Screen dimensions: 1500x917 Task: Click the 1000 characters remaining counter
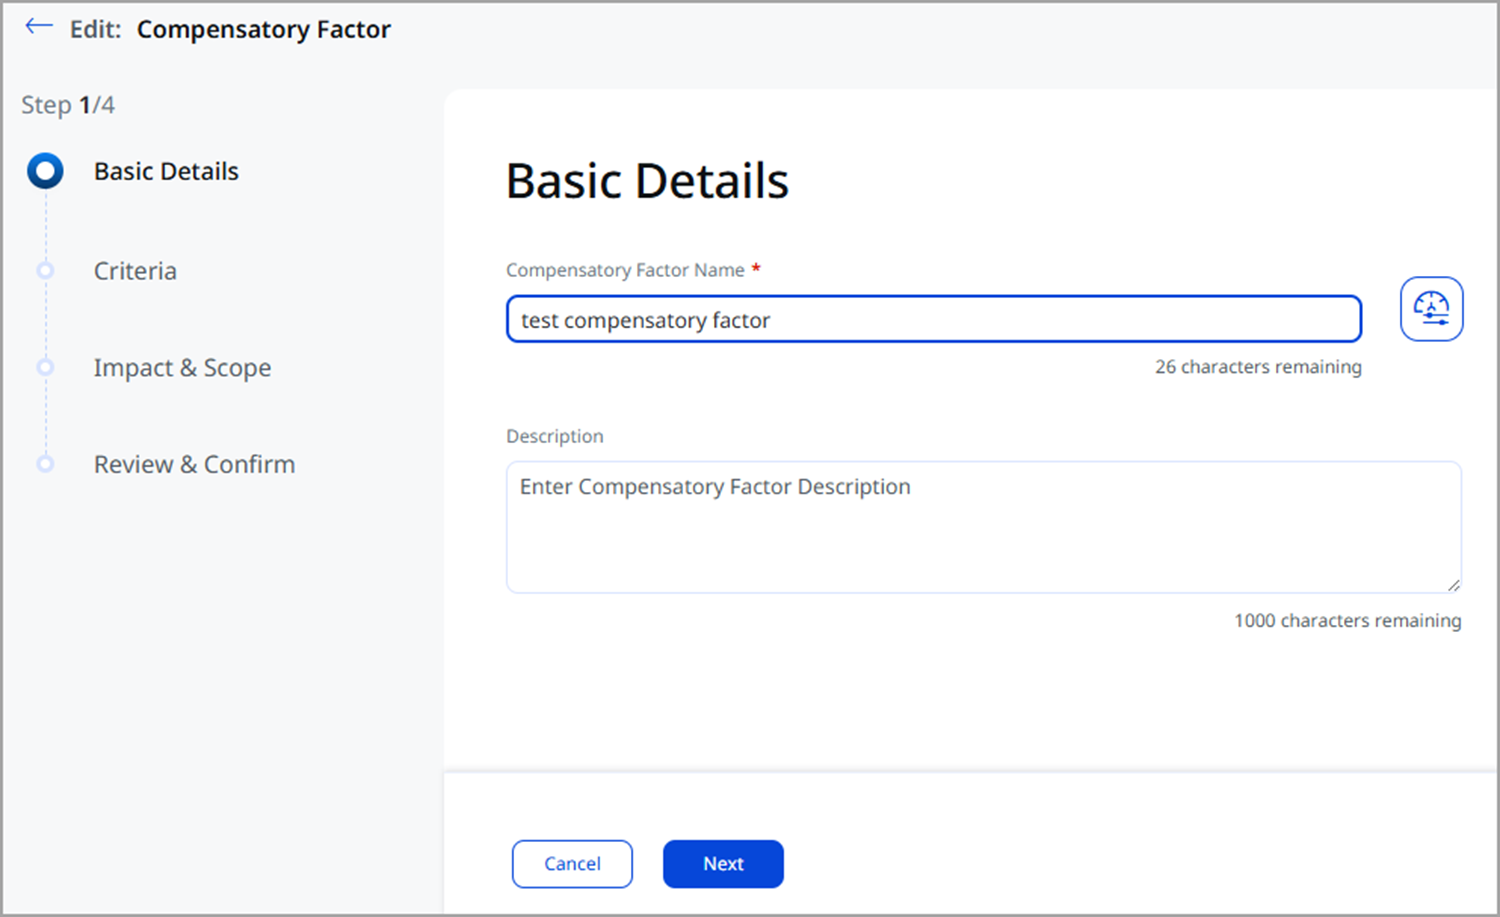tap(1347, 621)
